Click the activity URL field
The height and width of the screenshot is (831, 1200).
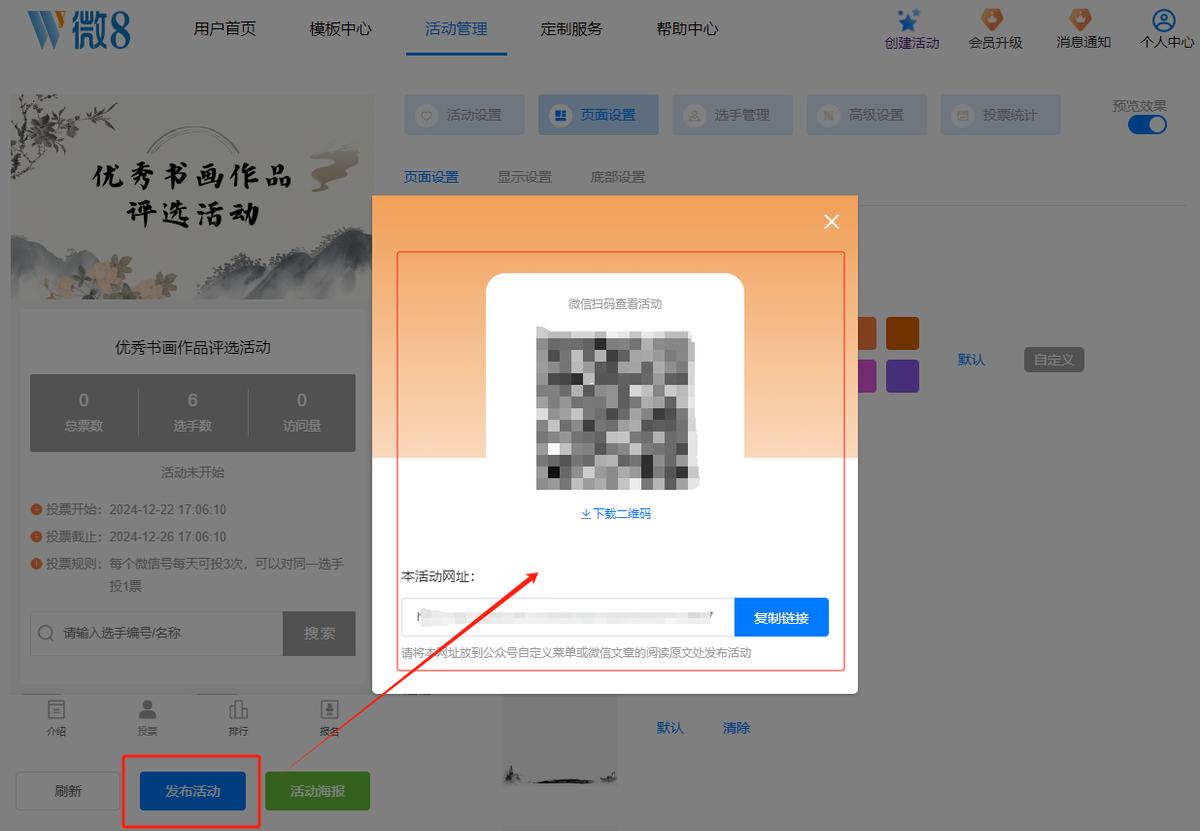[x=568, y=617]
